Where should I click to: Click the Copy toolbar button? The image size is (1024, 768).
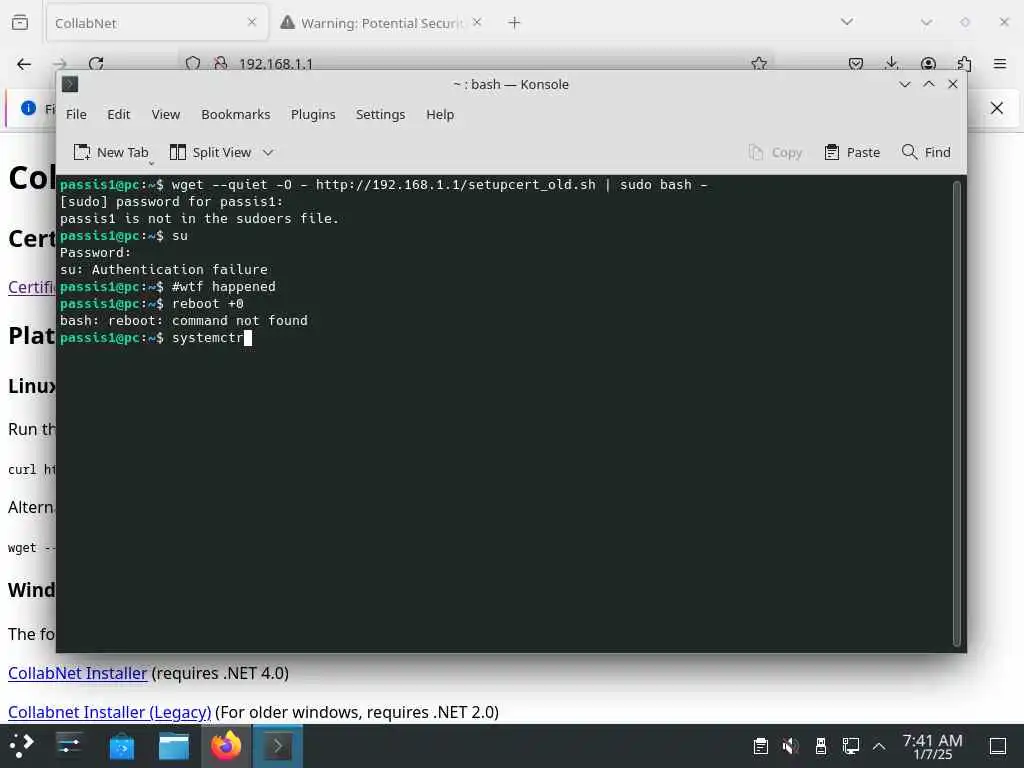click(775, 152)
